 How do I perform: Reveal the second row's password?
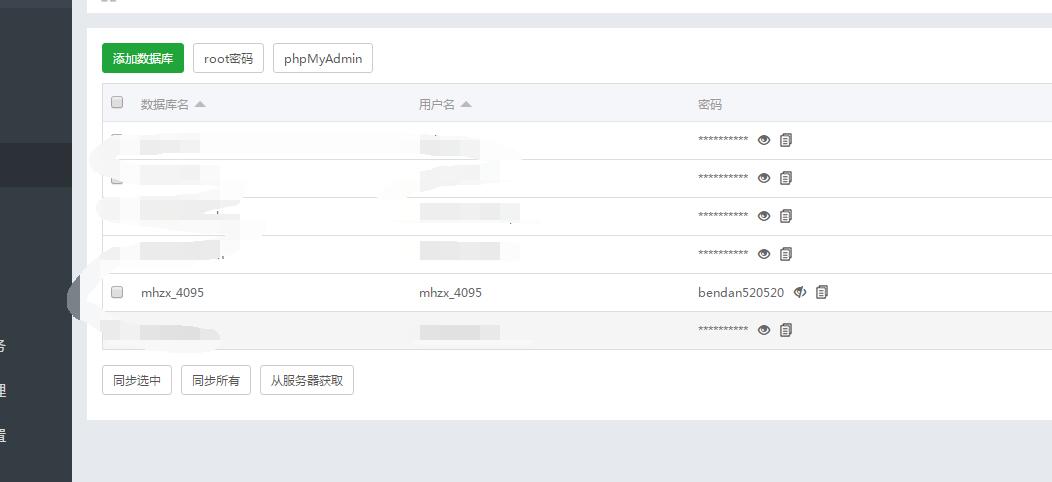pyautogui.click(x=764, y=178)
